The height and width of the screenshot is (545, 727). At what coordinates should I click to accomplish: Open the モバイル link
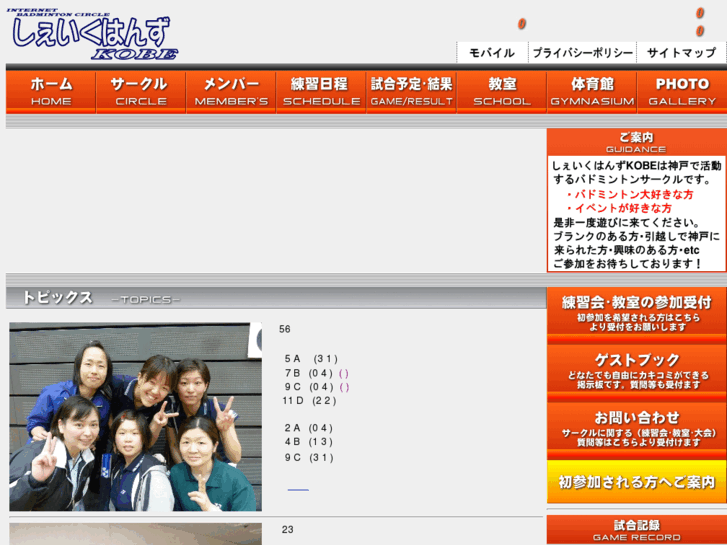click(492, 52)
